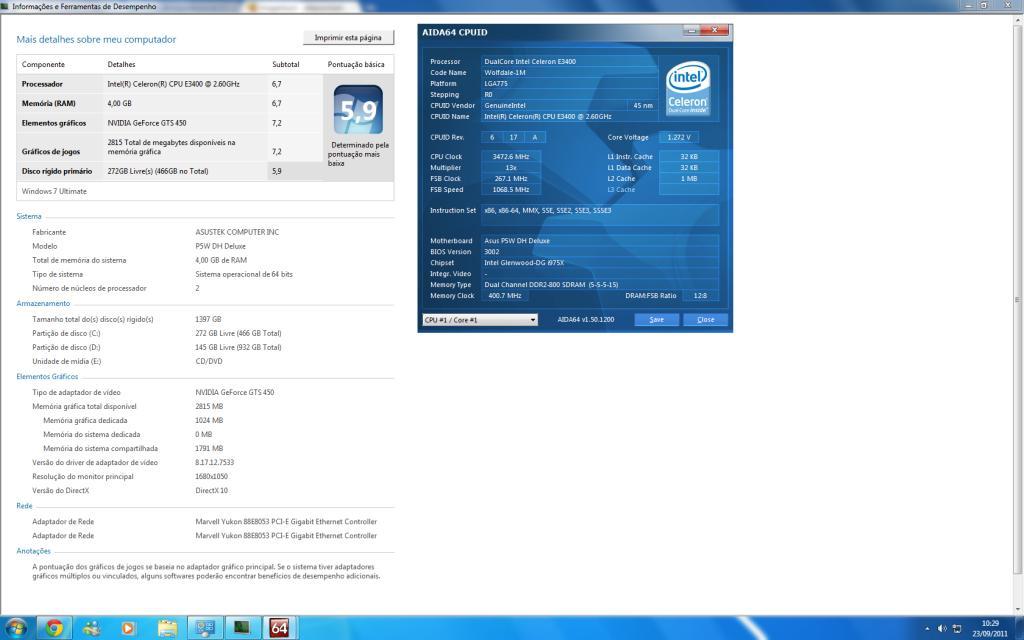
Task: Click the scrollbar down arrow at bottom right
Action: click(1017, 609)
